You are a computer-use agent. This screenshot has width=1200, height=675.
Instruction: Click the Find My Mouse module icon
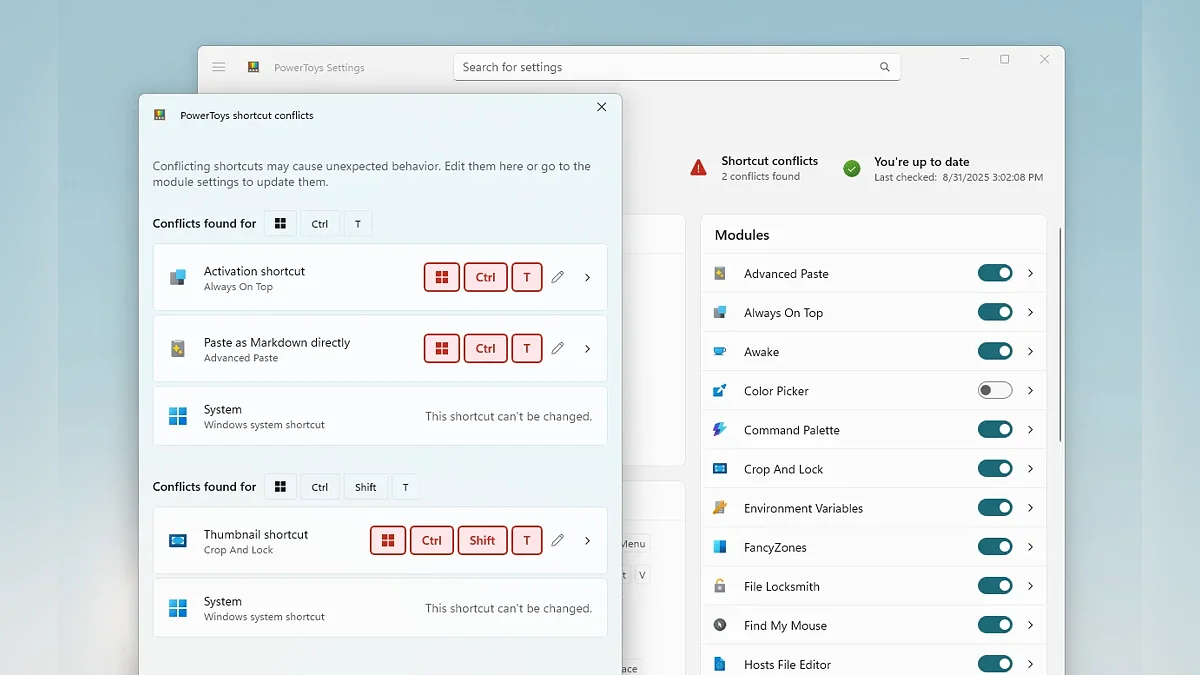coord(720,625)
